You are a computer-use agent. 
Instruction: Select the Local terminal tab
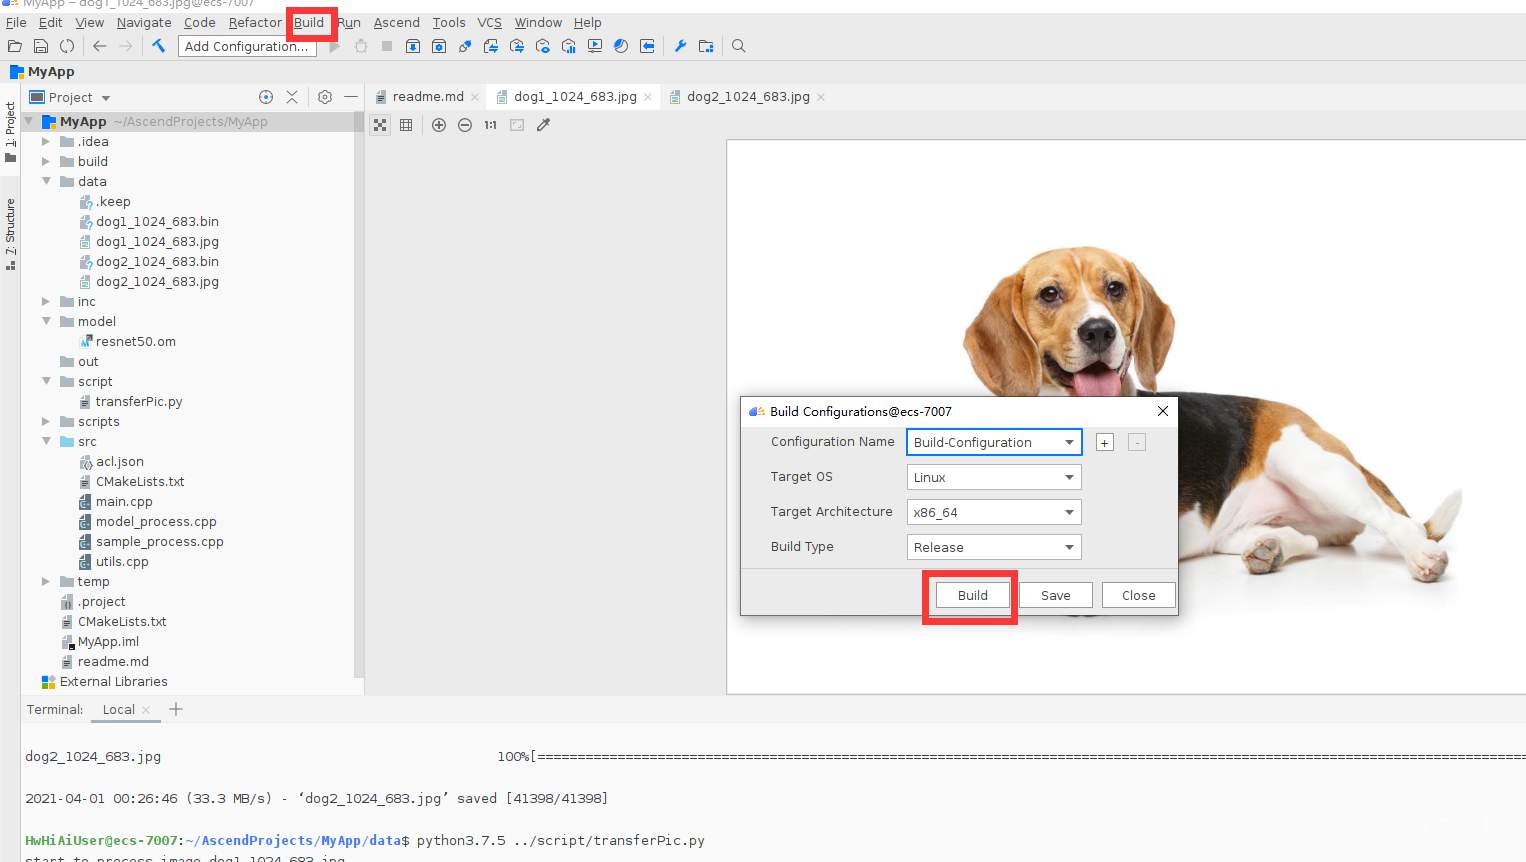[118, 709]
